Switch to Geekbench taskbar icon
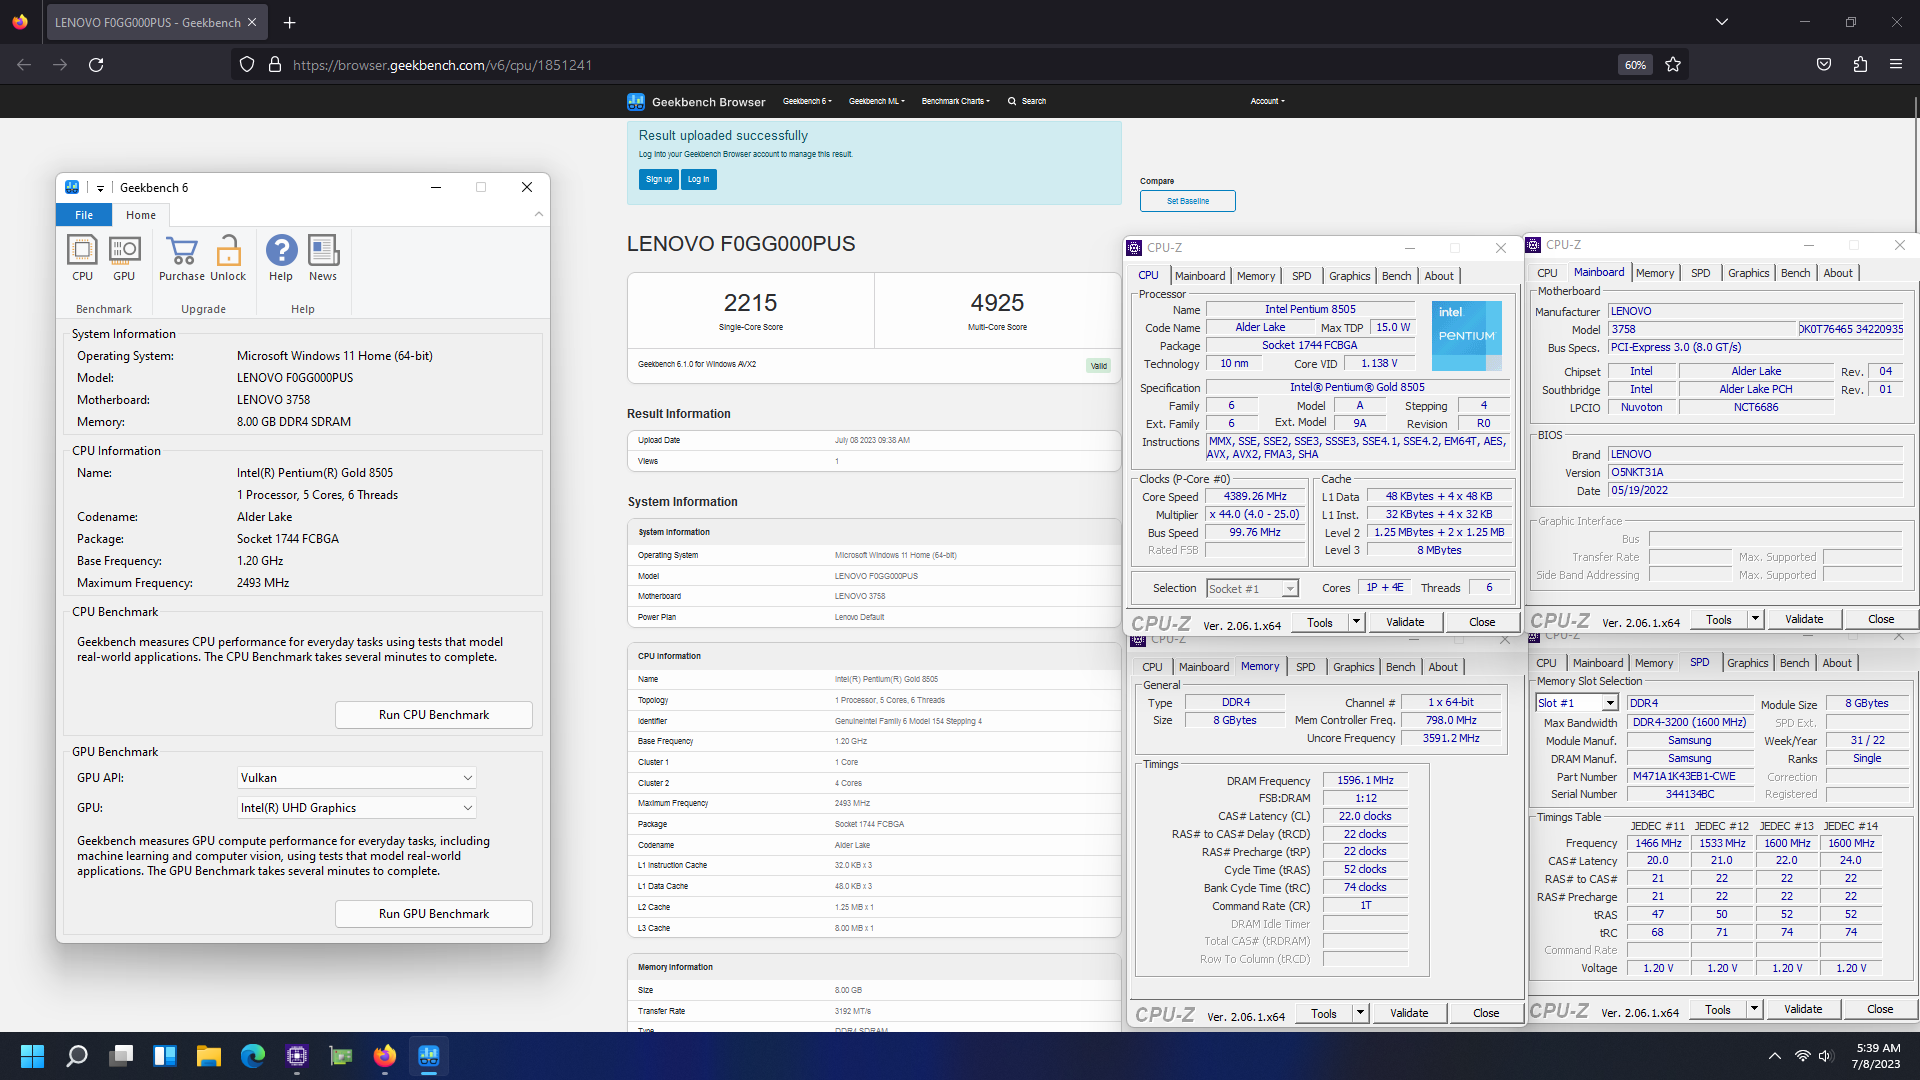The height and width of the screenshot is (1080, 1920). 429,1056
